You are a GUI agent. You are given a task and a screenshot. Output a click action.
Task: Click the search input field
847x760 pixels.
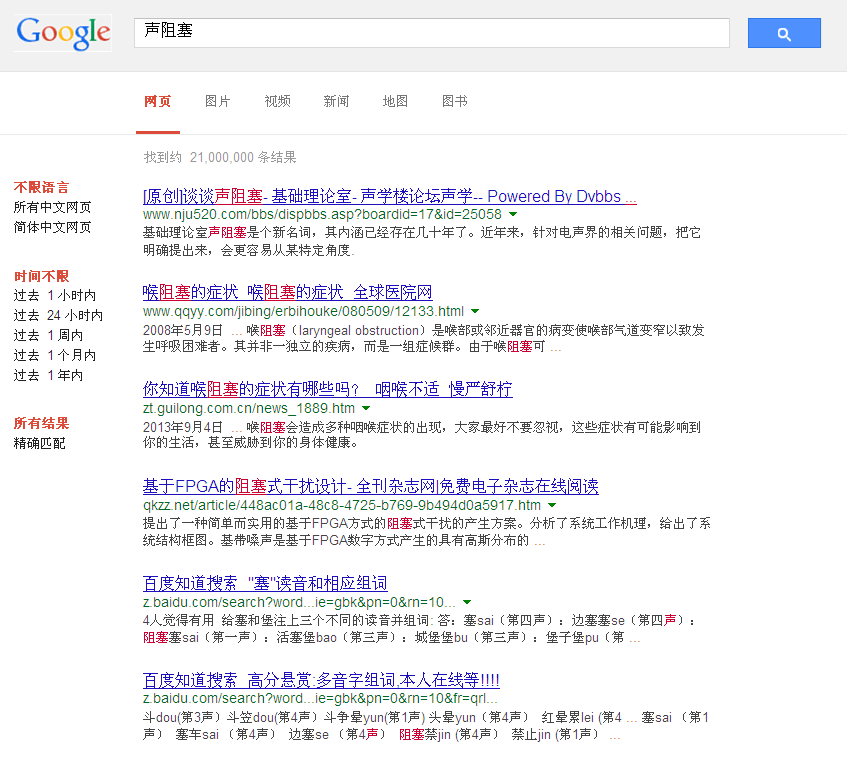431,33
